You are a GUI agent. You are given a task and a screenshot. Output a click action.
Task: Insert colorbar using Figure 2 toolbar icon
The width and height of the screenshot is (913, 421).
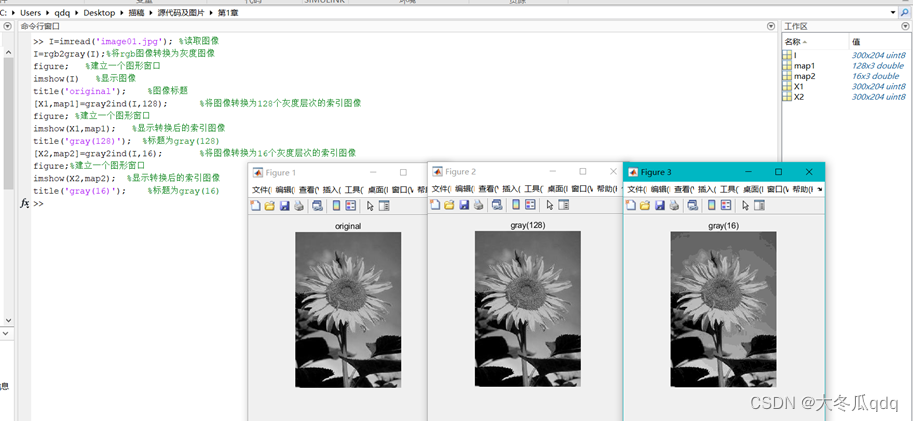point(516,204)
